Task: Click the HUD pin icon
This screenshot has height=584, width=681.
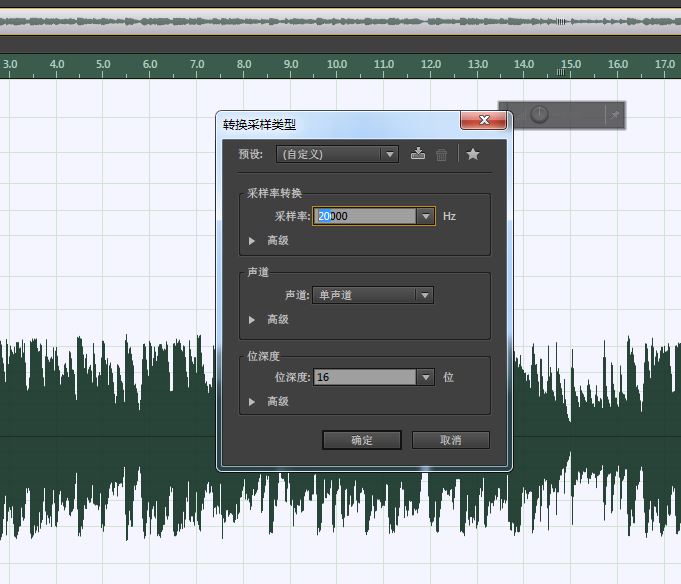Action: (614, 116)
